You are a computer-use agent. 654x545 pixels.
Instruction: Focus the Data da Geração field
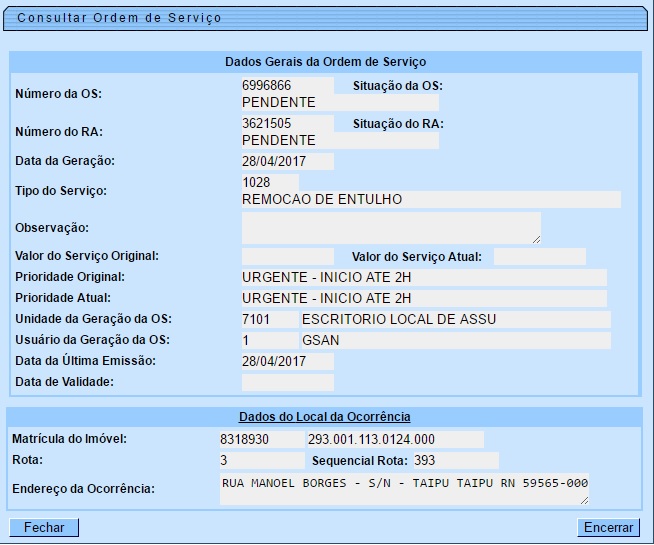(287, 161)
